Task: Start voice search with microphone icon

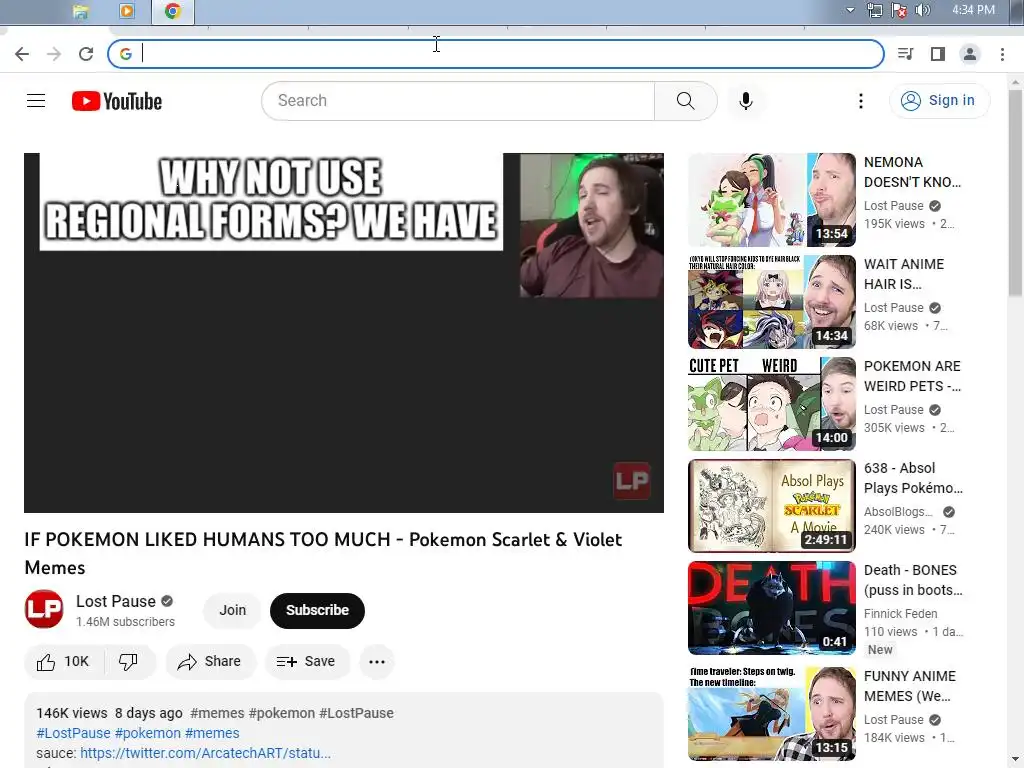Action: pos(746,101)
